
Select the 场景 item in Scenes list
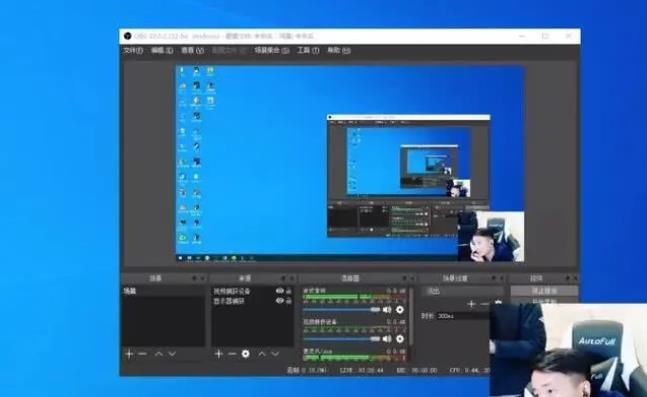[163, 291]
